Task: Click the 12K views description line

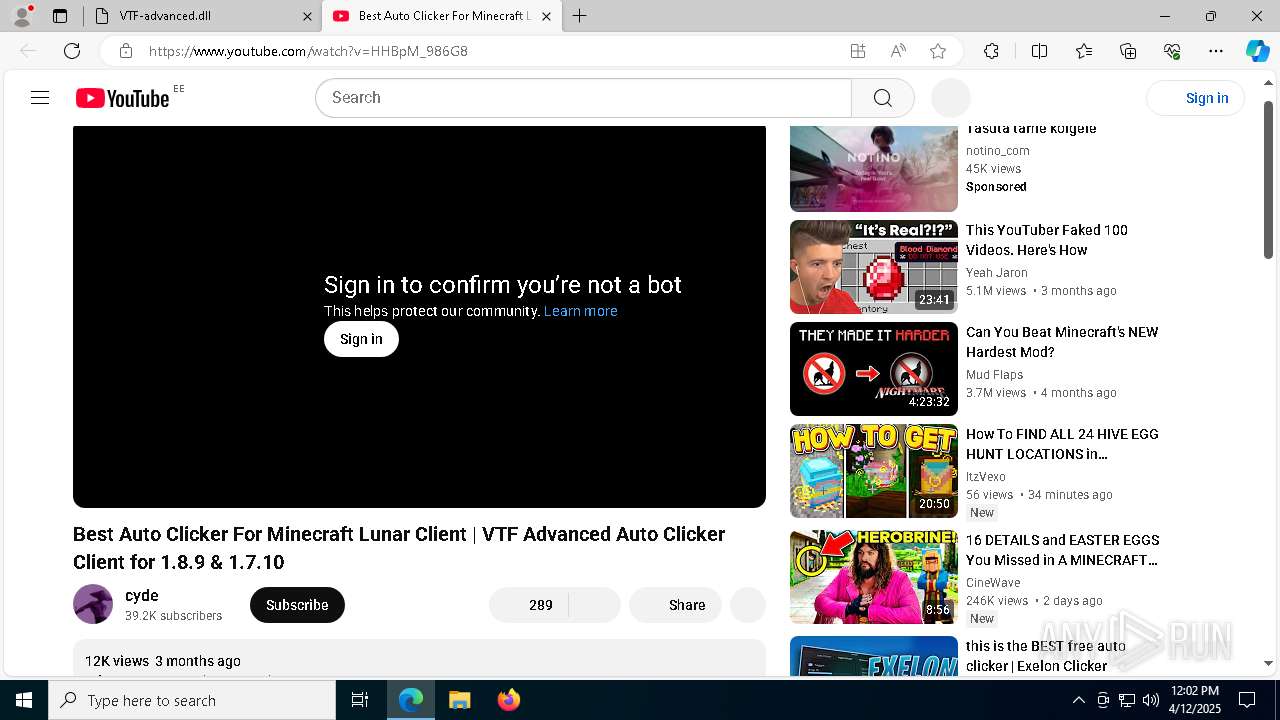Action: click(163, 661)
